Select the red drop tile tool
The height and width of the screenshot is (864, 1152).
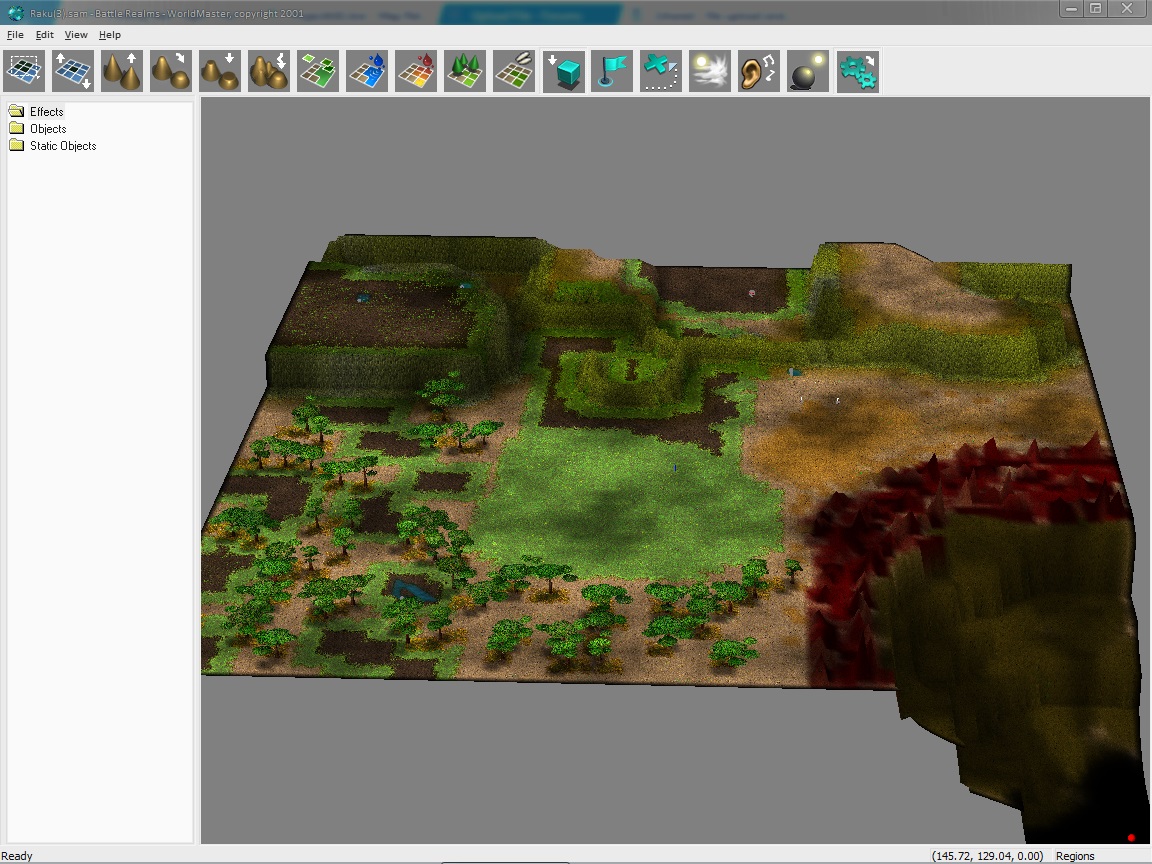pyautogui.click(x=416, y=71)
